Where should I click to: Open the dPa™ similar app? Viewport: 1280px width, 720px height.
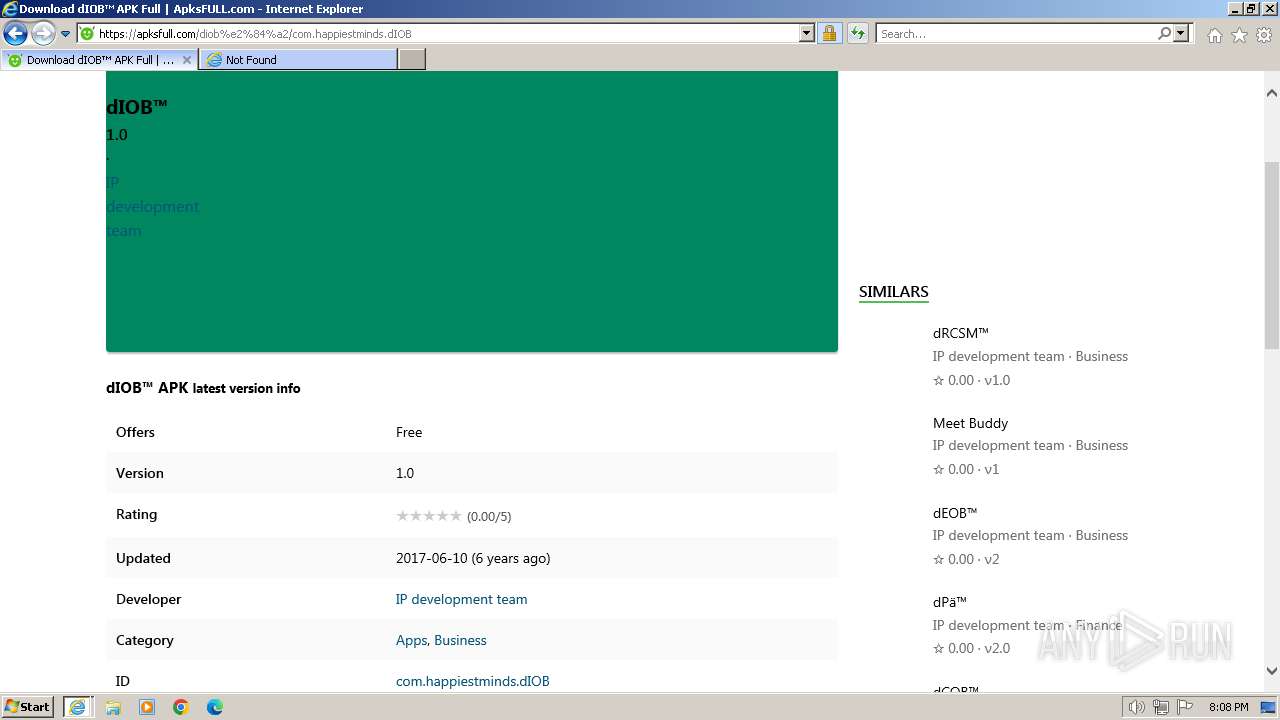point(950,602)
